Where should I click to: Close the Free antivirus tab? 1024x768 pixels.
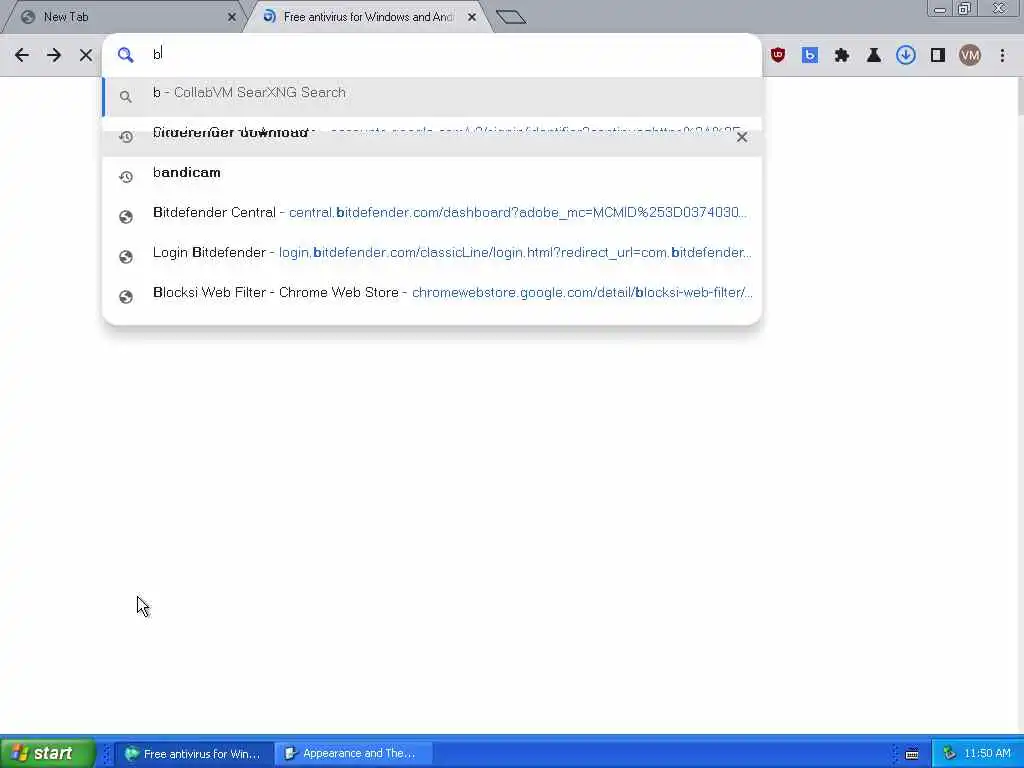tap(472, 17)
